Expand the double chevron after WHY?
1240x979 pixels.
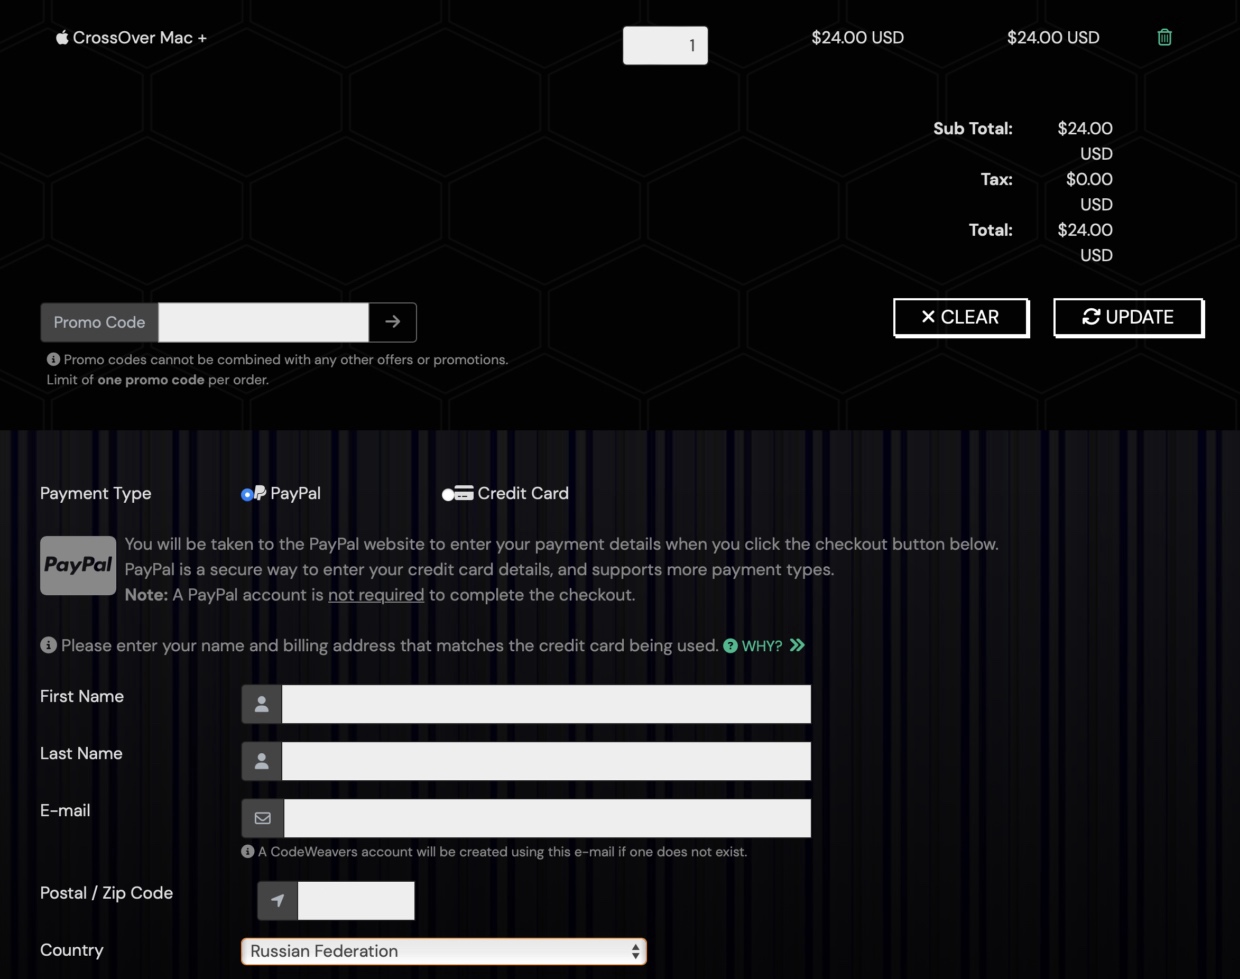[797, 645]
